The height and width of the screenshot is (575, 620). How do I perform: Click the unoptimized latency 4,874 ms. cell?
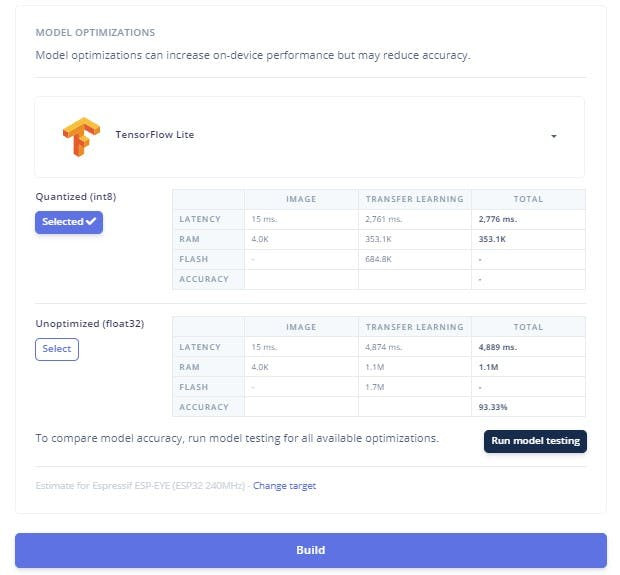(387, 347)
